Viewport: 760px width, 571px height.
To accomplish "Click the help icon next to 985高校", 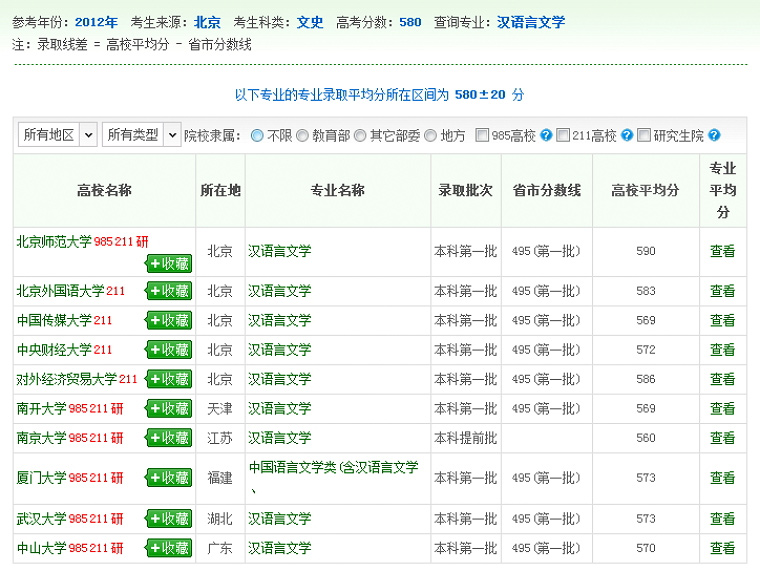I will (546, 135).
